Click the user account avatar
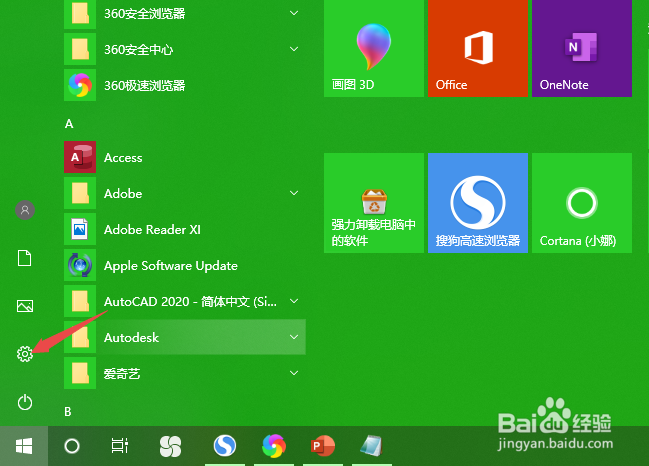 25,210
